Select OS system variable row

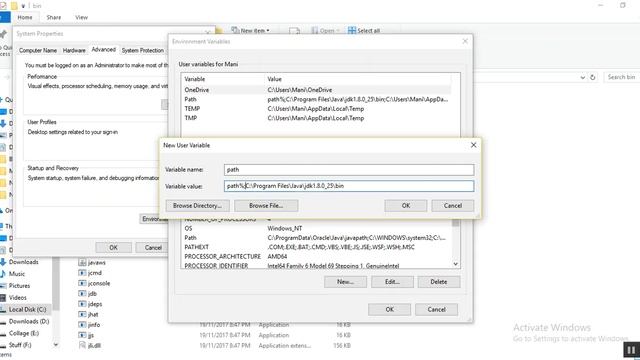(x=317, y=228)
